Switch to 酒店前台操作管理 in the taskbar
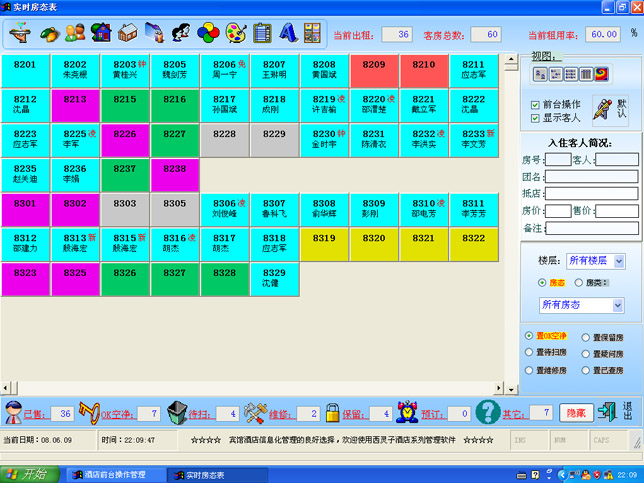This screenshot has height=483, width=644. point(108,474)
